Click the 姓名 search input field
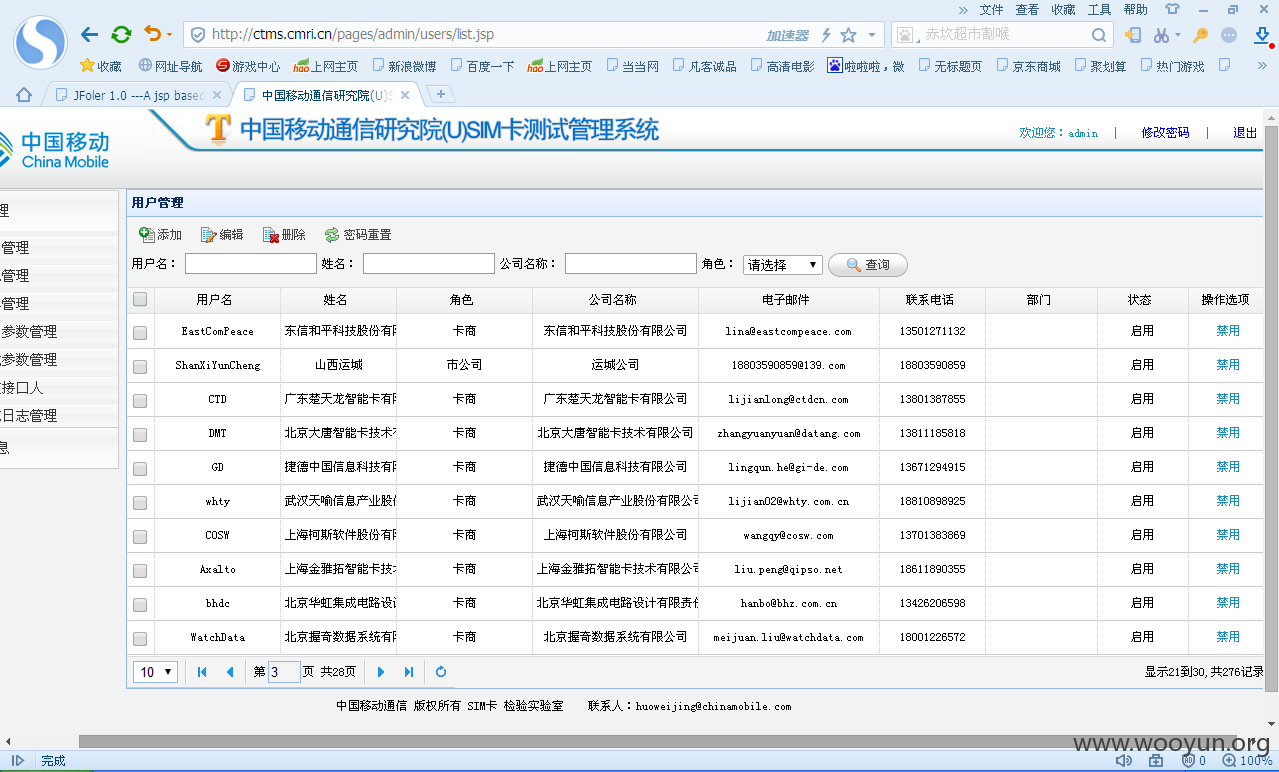Viewport: 1279px width, 772px height. click(x=429, y=264)
